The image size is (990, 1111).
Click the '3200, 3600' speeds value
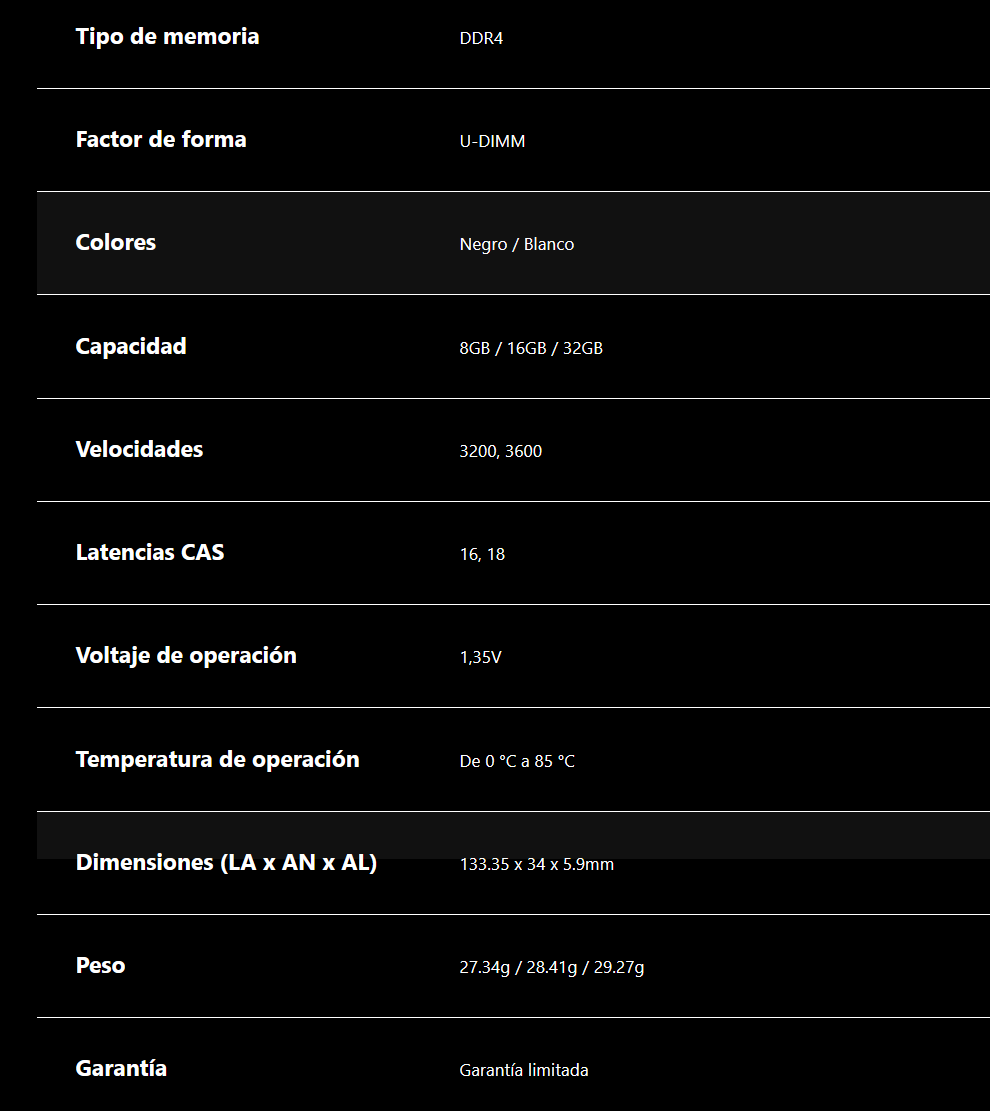pos(500,451)
